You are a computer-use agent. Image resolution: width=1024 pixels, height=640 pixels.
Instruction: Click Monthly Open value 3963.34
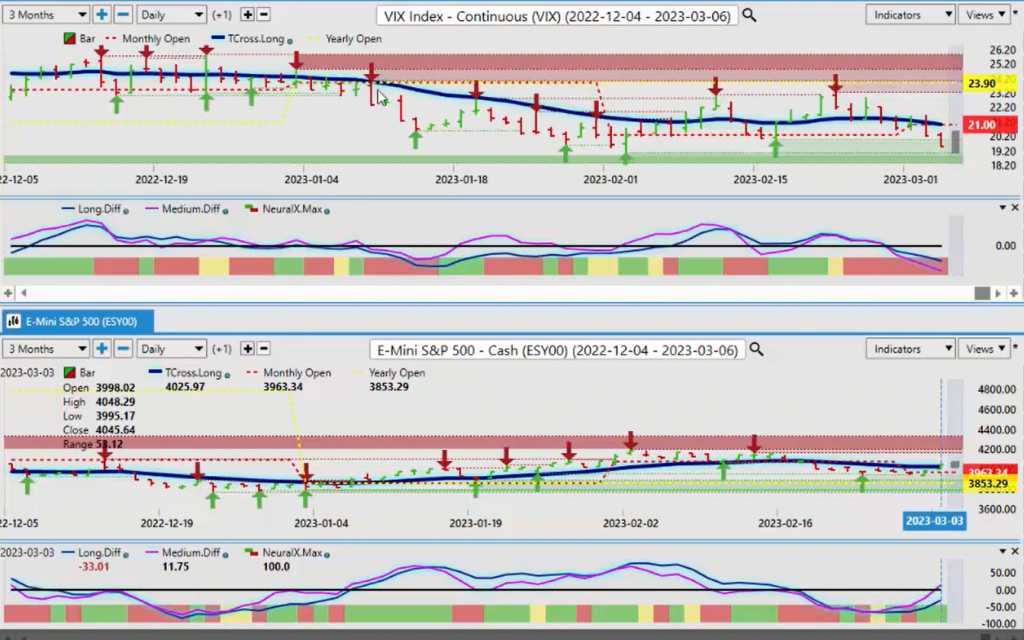[283, 387]
